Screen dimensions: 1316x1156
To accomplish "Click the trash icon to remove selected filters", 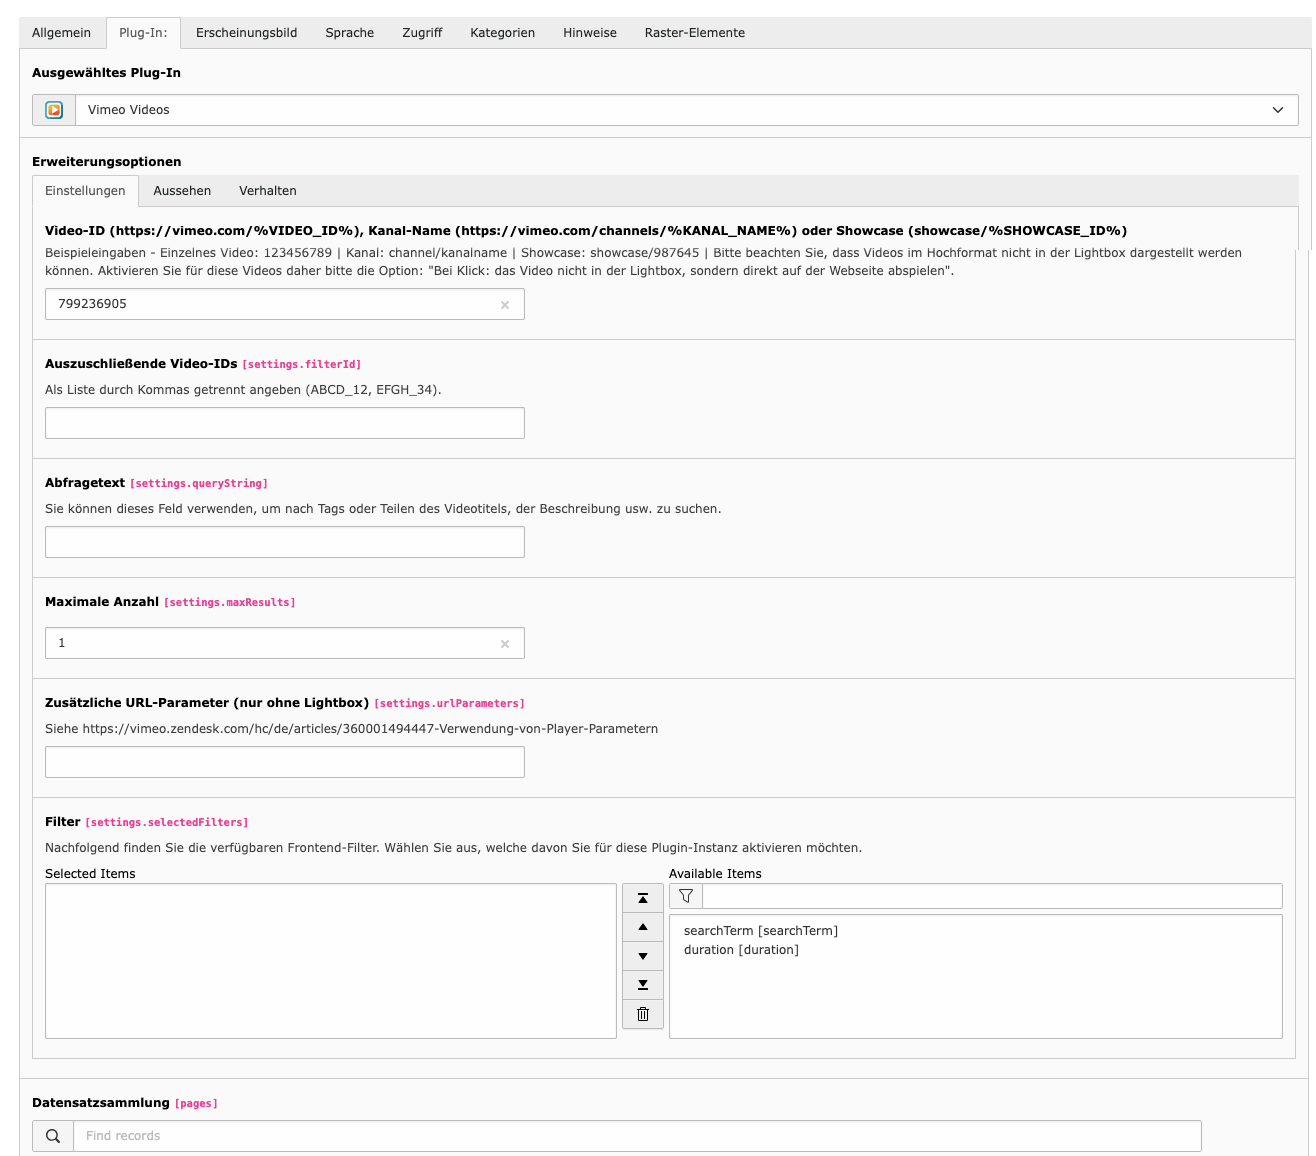I will (x=643, y=1014).
